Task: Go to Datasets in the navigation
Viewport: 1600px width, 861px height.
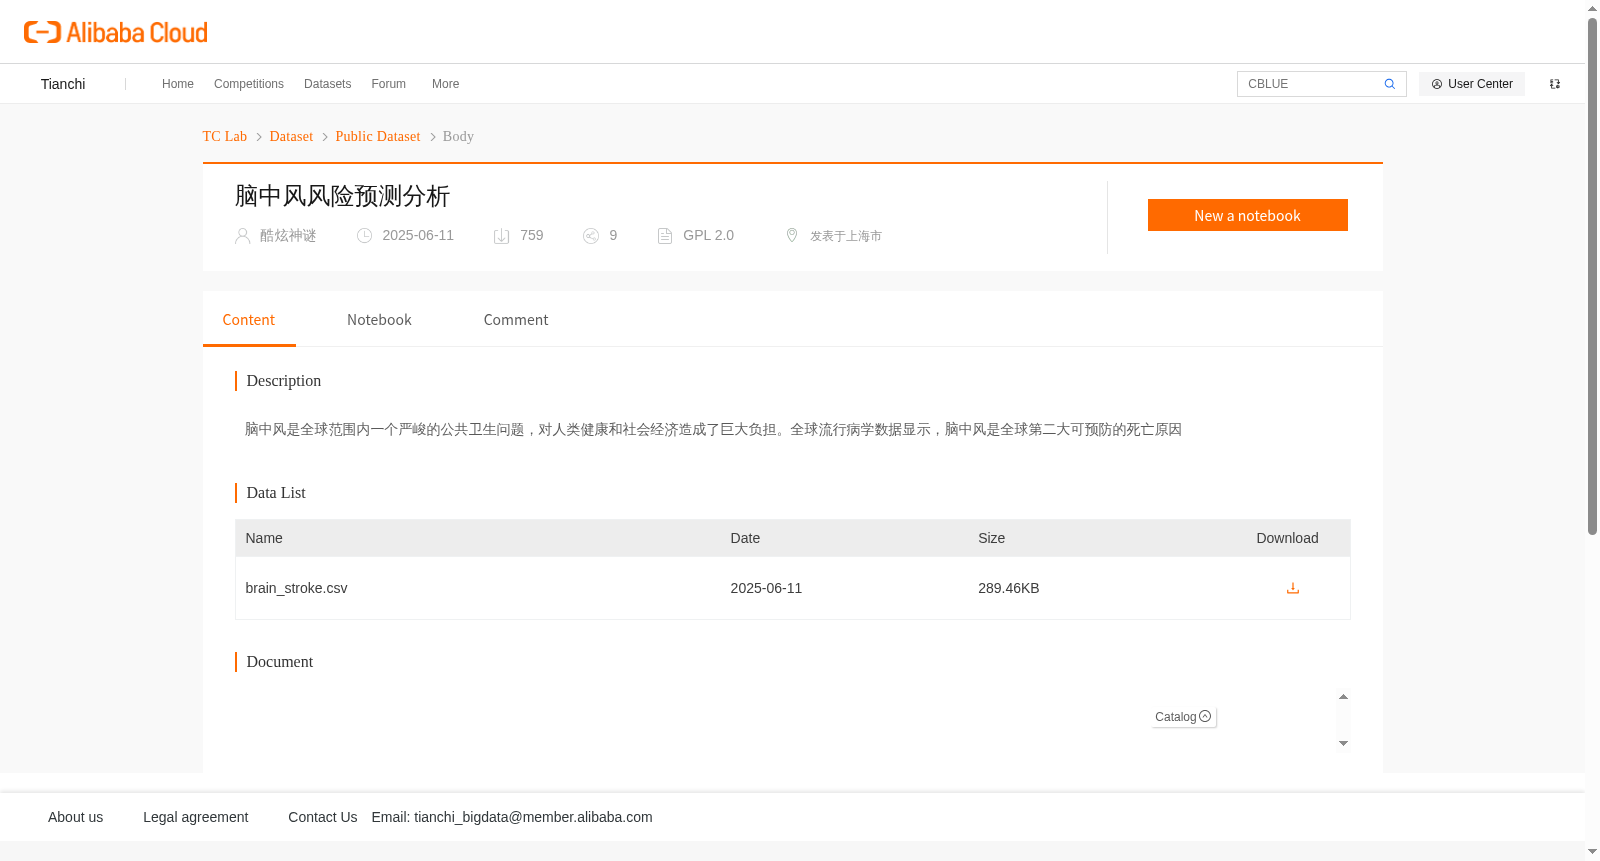Action: pos(327,84)
